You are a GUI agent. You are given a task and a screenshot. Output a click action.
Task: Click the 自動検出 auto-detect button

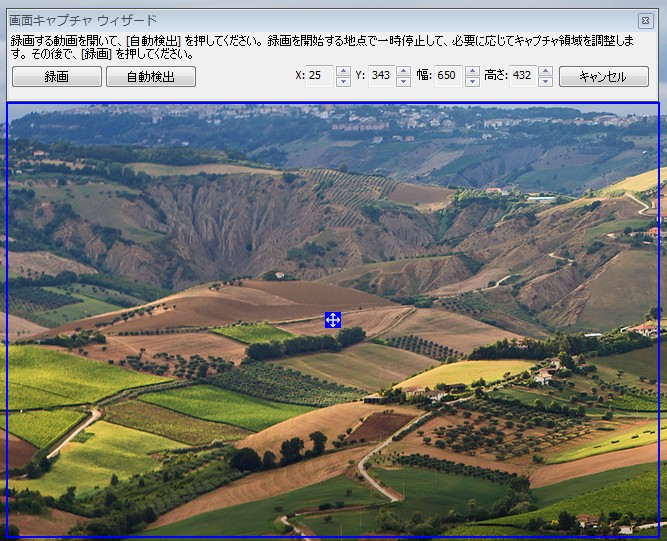tap(151, 77)
